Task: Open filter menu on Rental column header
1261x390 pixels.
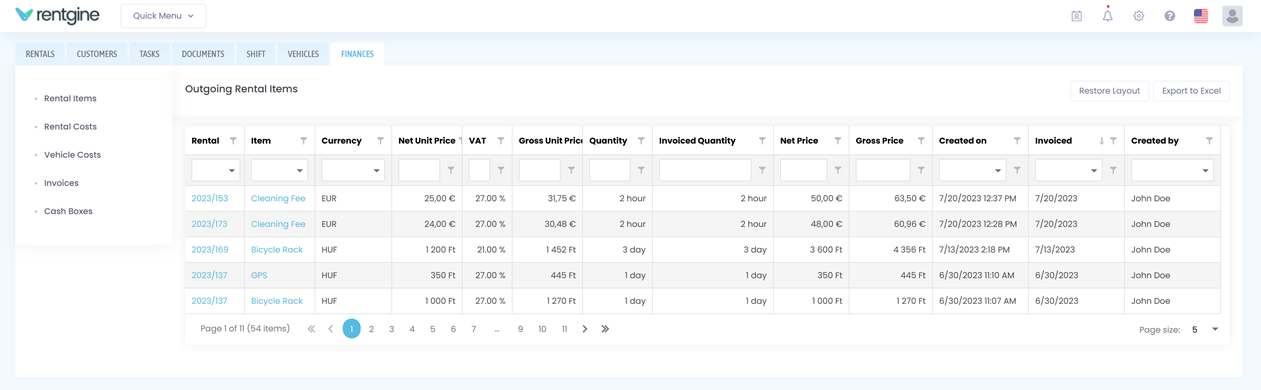Action: click(x=233, y=141)
